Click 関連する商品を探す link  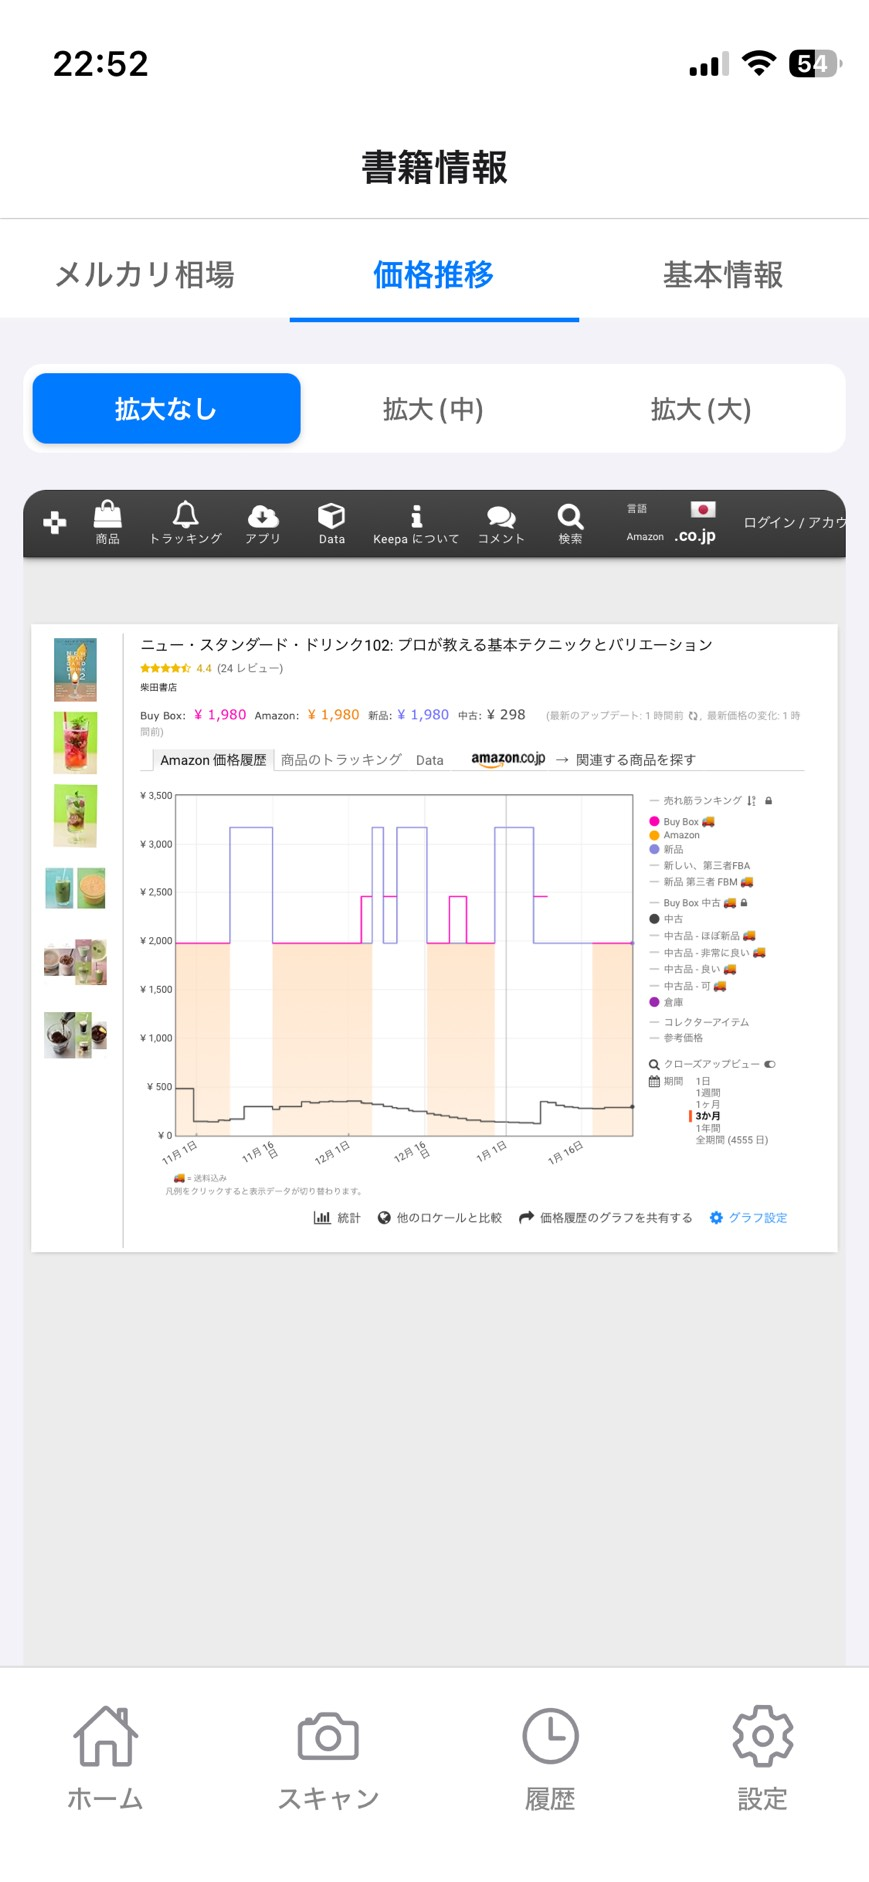pos(636,760)
